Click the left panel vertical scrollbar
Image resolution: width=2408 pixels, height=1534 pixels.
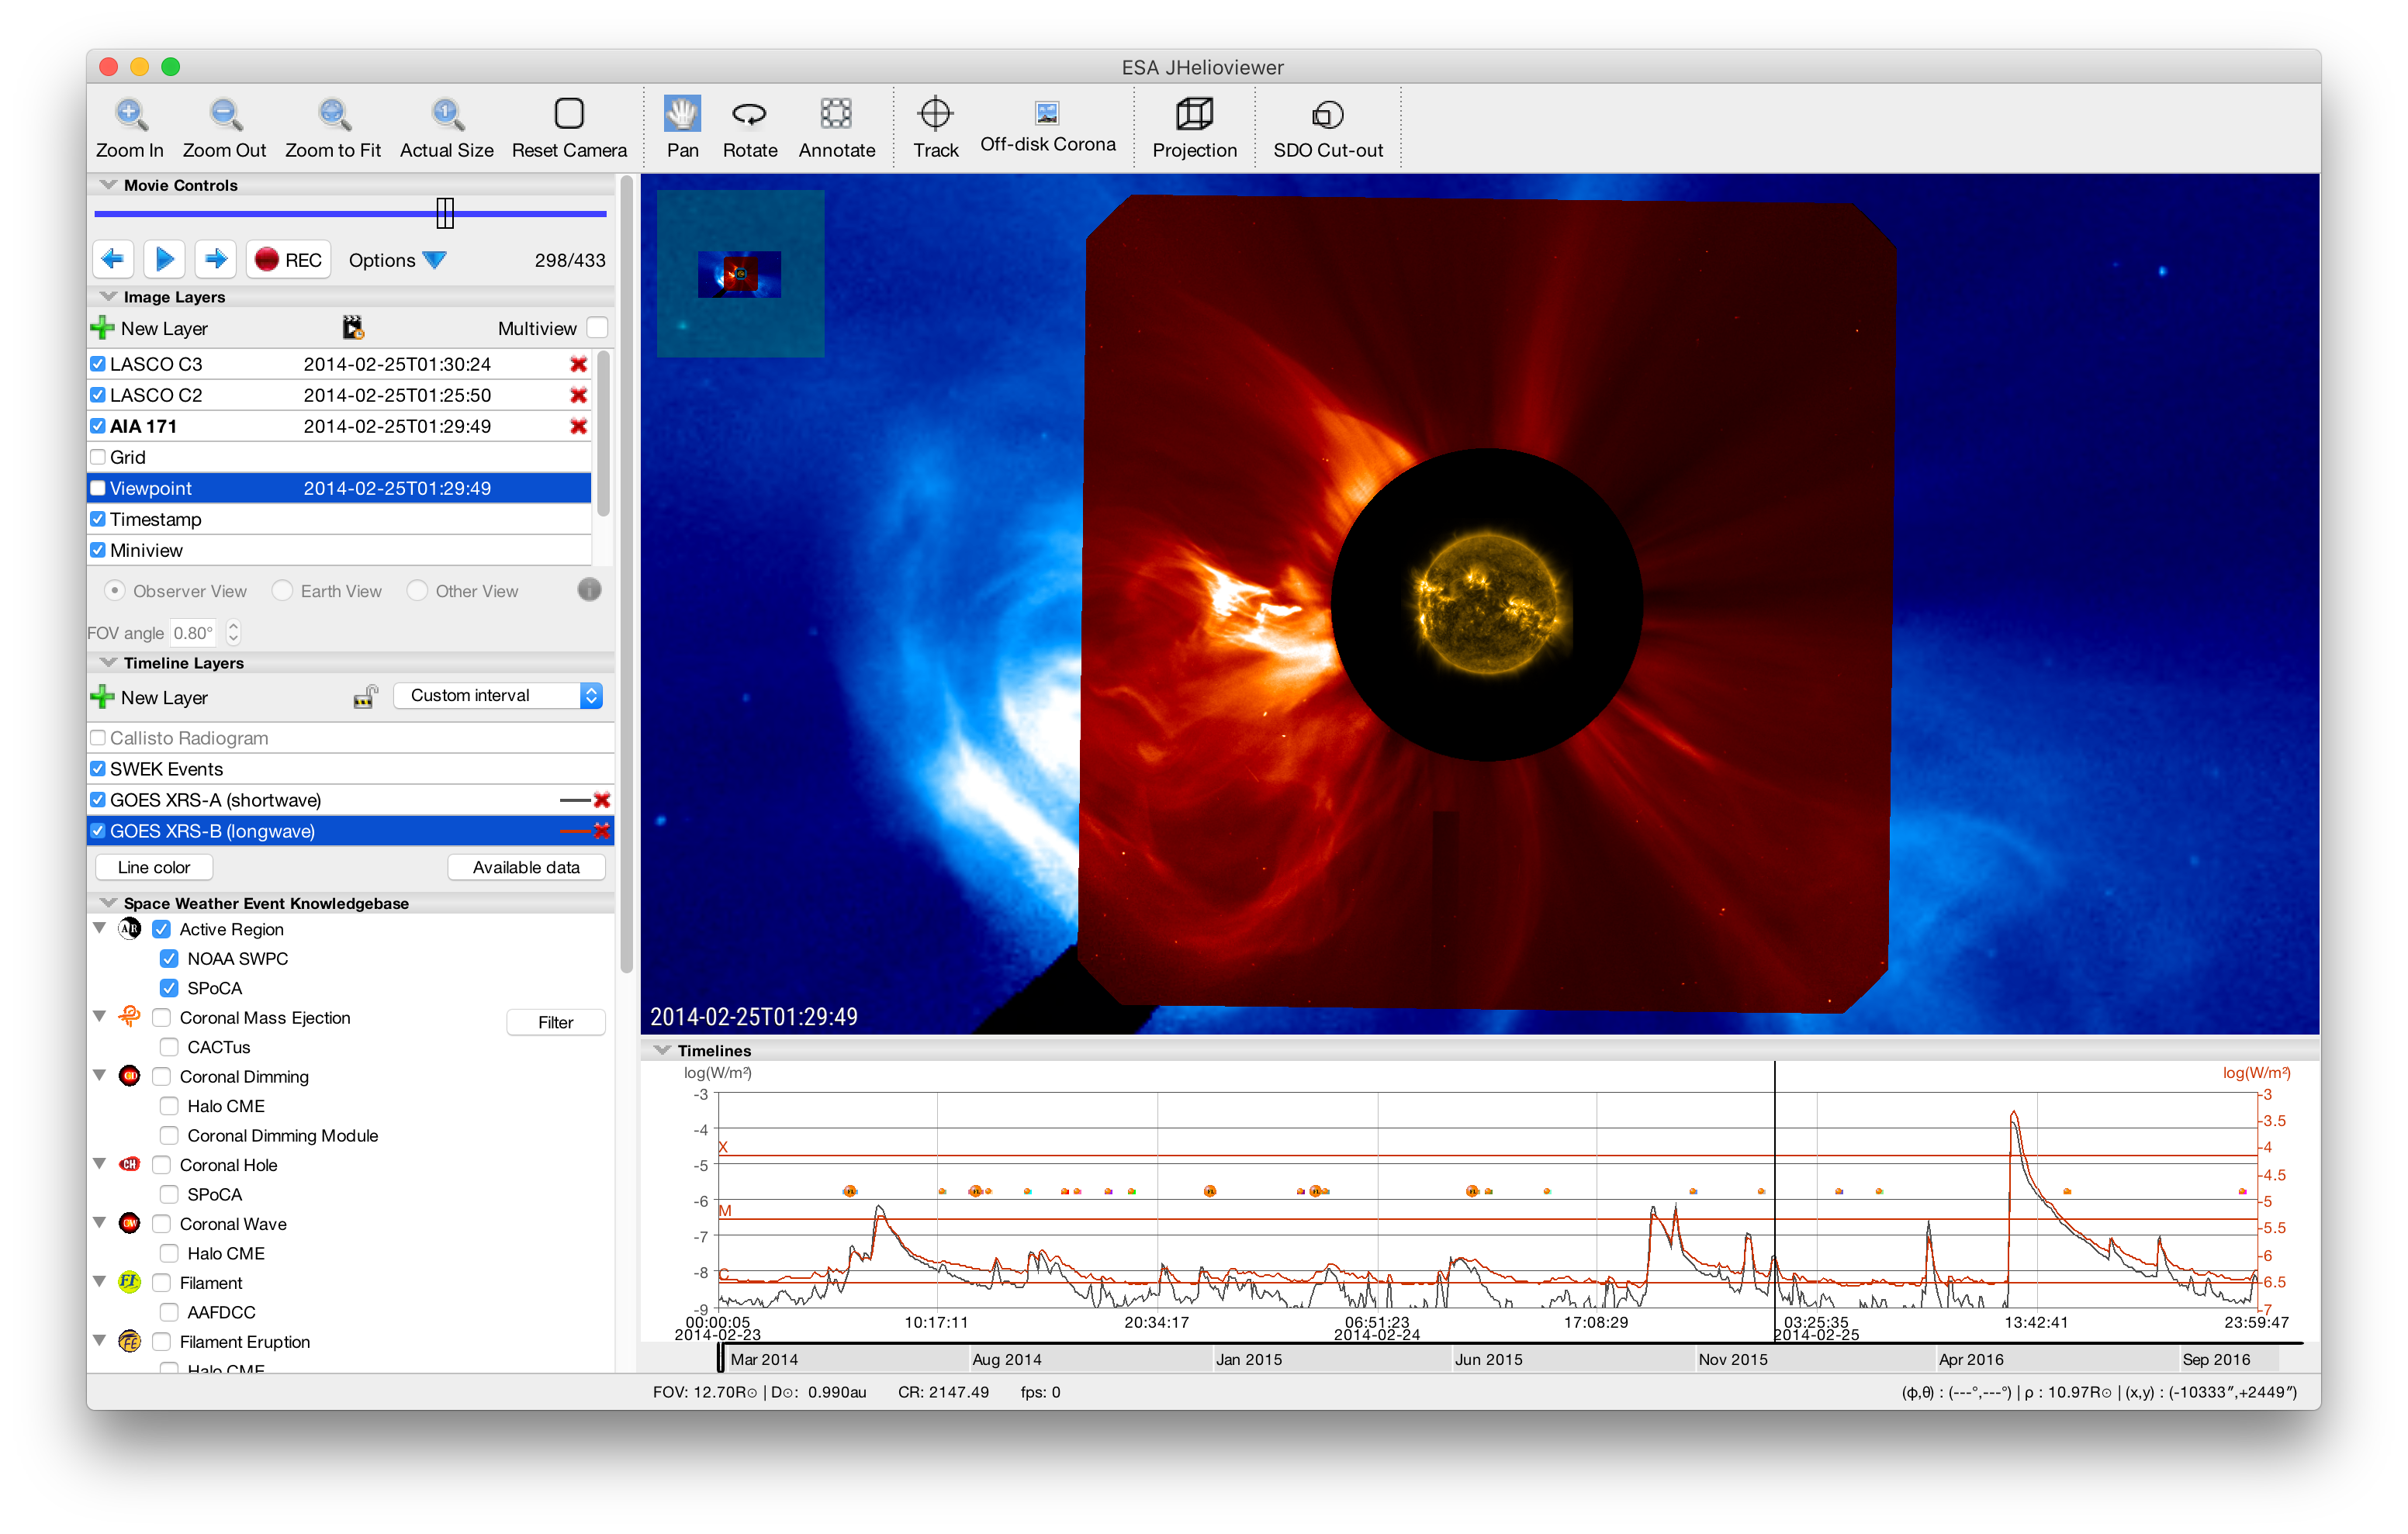pyautogui.click(x=626, y=575)
